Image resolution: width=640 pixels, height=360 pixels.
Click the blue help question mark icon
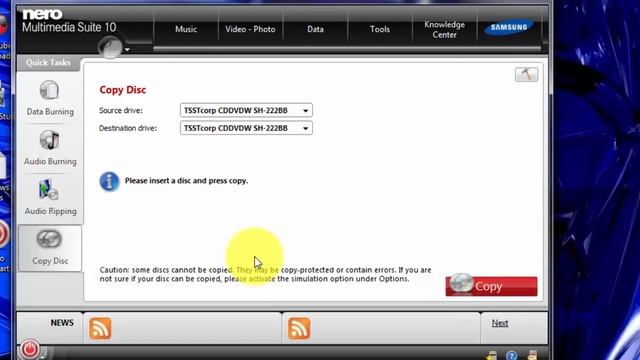point(511,355)
